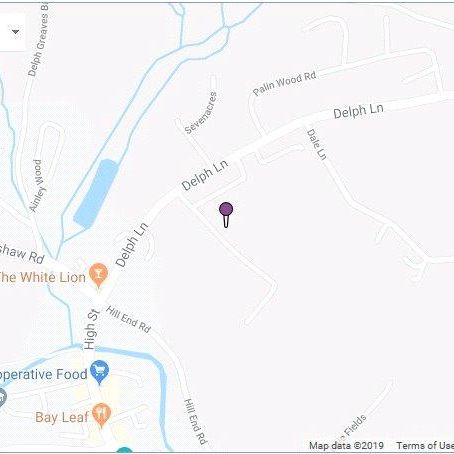Open the Bay Leaf restaurant pin

(102, 415)
